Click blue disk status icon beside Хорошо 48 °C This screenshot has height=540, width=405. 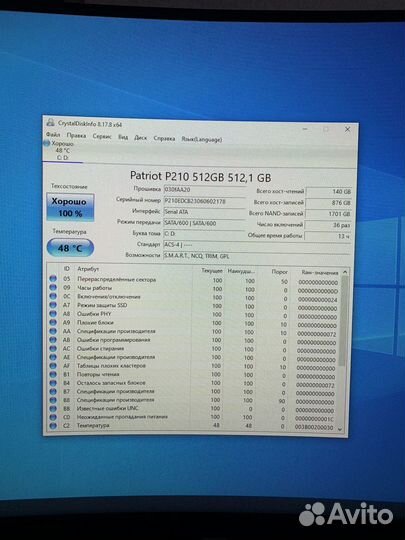click(x=47, y=143)
